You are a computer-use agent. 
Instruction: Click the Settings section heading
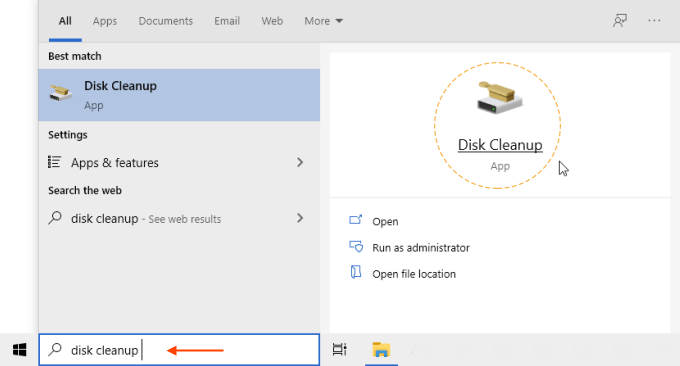(x=68, y=135)
